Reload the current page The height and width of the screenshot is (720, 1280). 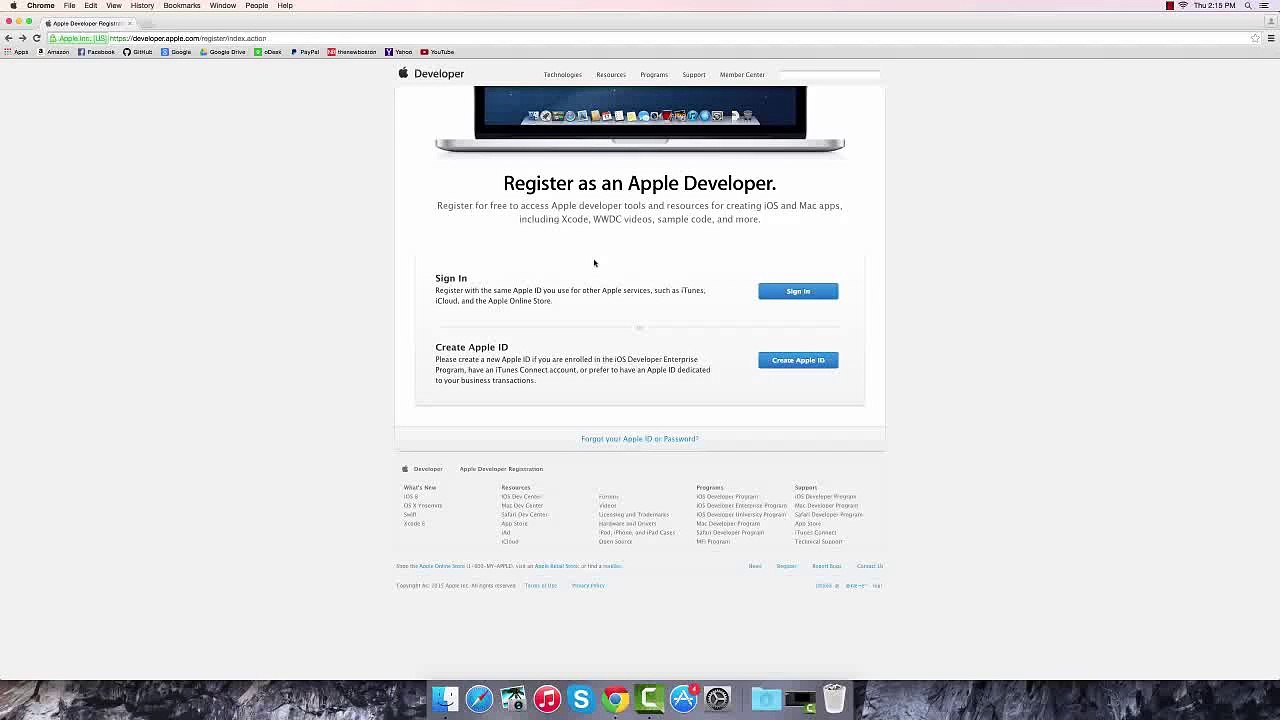pyautogui.click(x=36, y=38)
